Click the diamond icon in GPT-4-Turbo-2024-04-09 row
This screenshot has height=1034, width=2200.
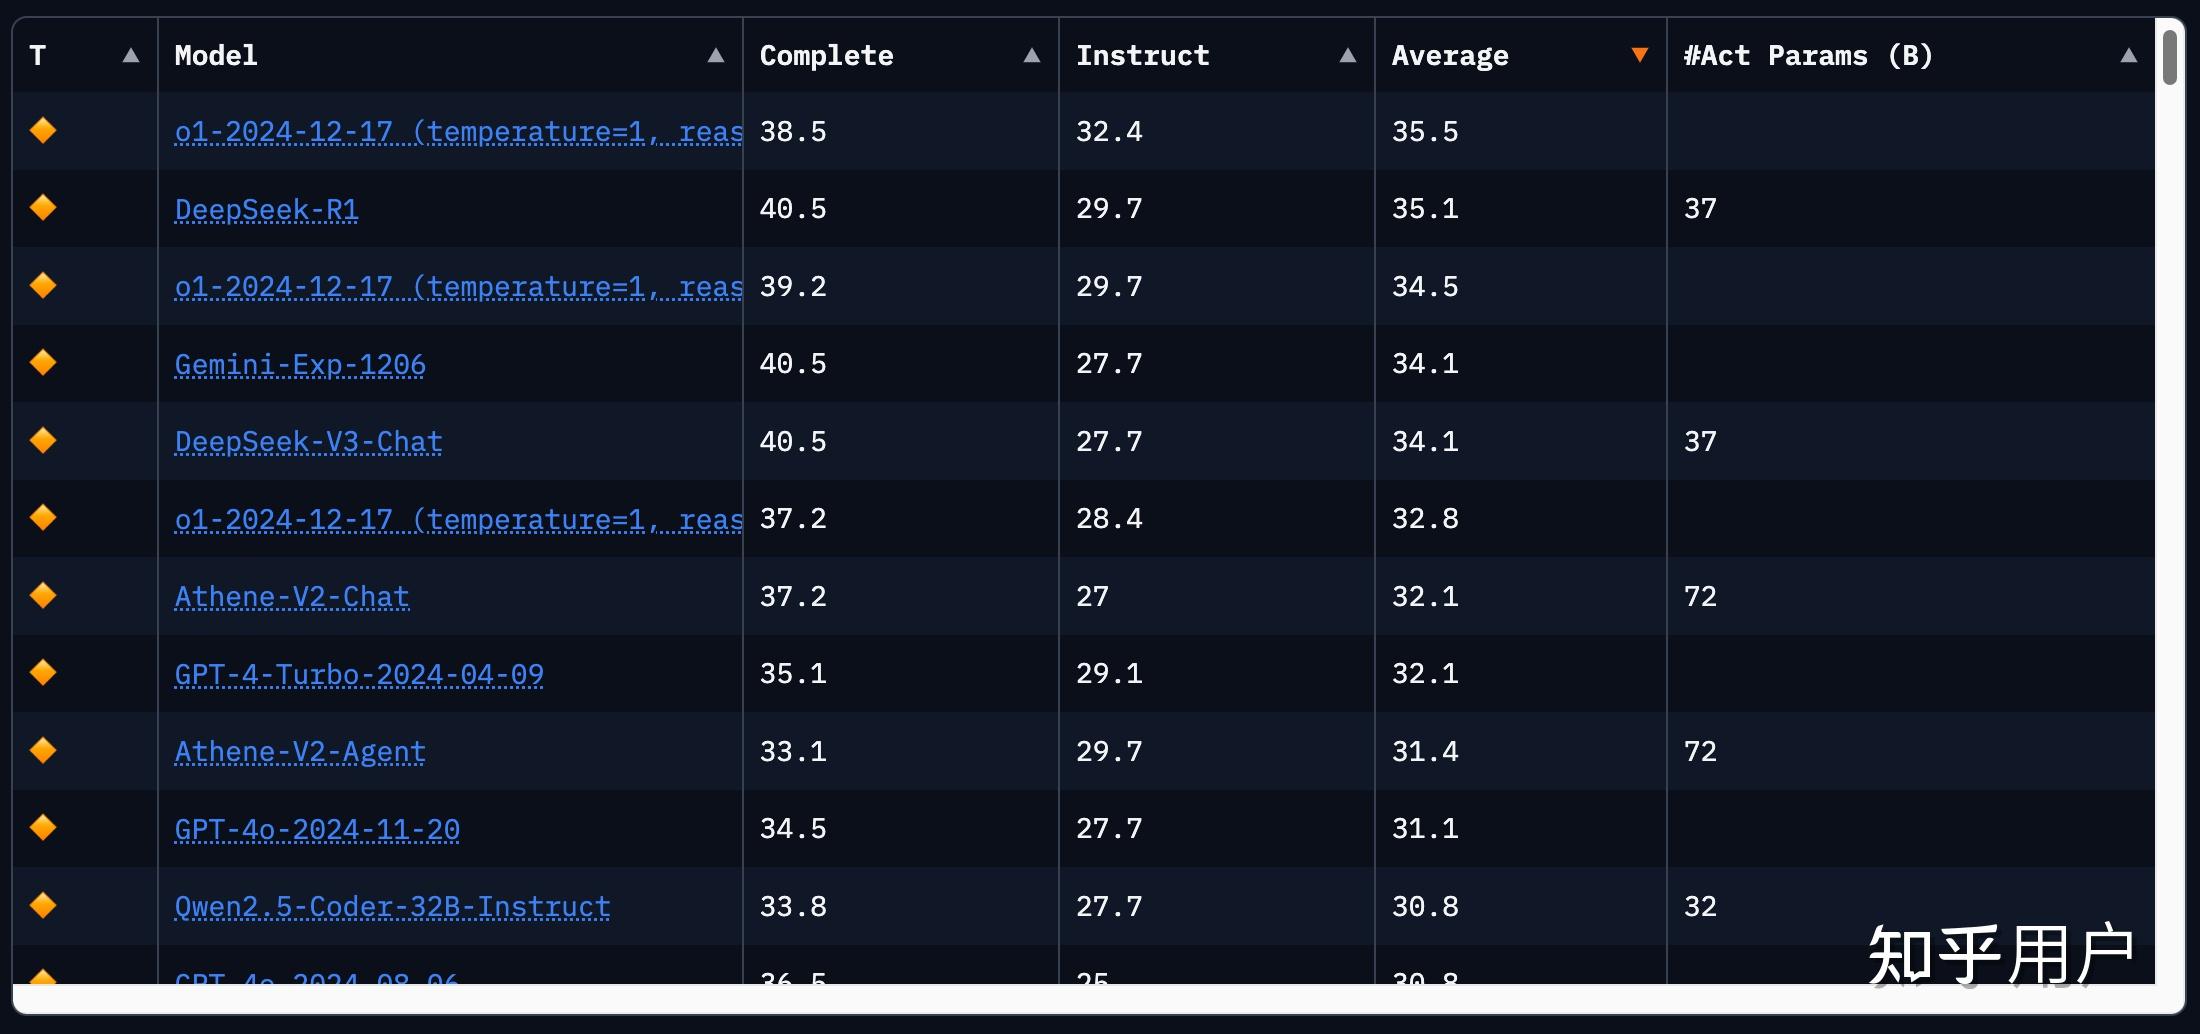(43, 673)
